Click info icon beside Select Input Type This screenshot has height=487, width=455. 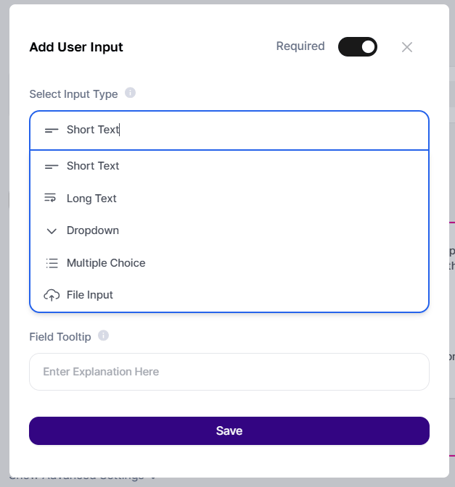[x=130, y=93]
